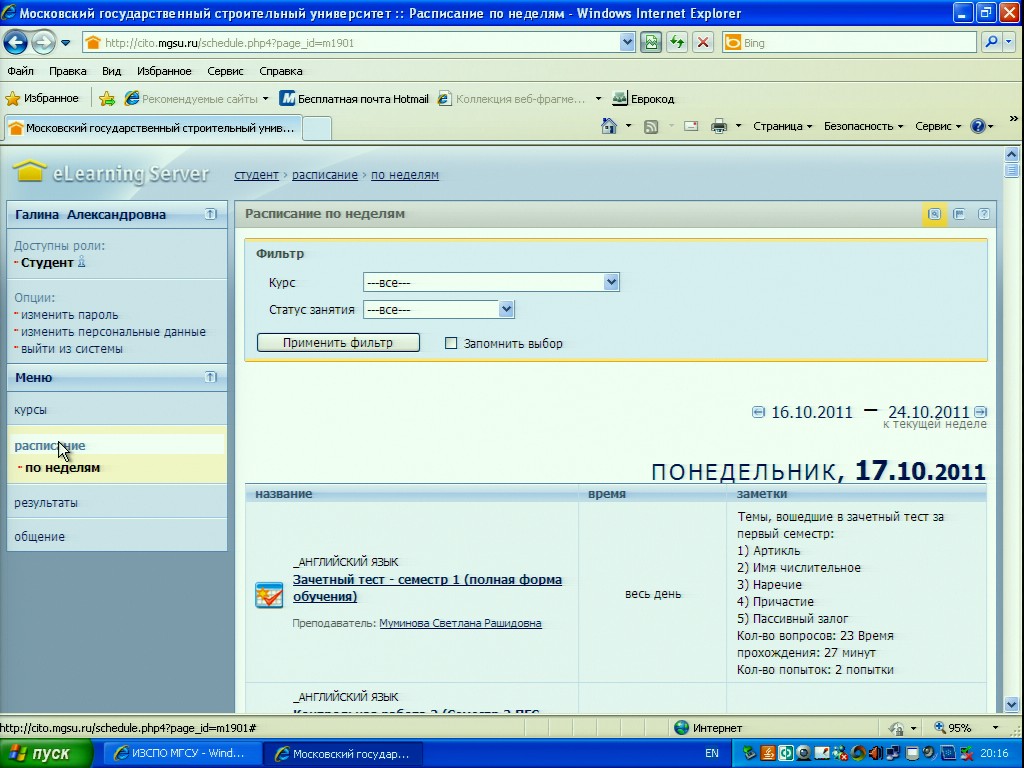
Task: Click the Read mail envelope icon
Action: (x=691, y=126)
